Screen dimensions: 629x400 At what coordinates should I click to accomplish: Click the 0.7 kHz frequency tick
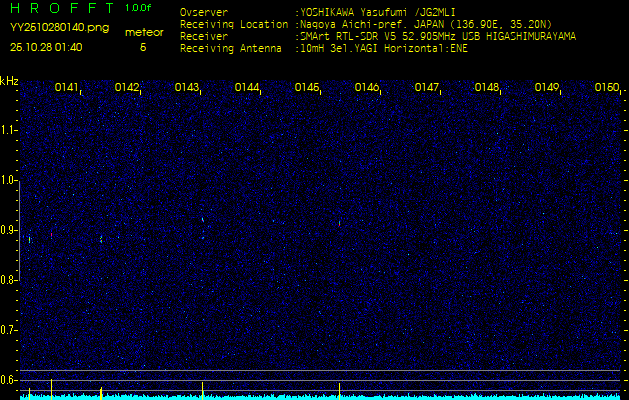point(9,330)
